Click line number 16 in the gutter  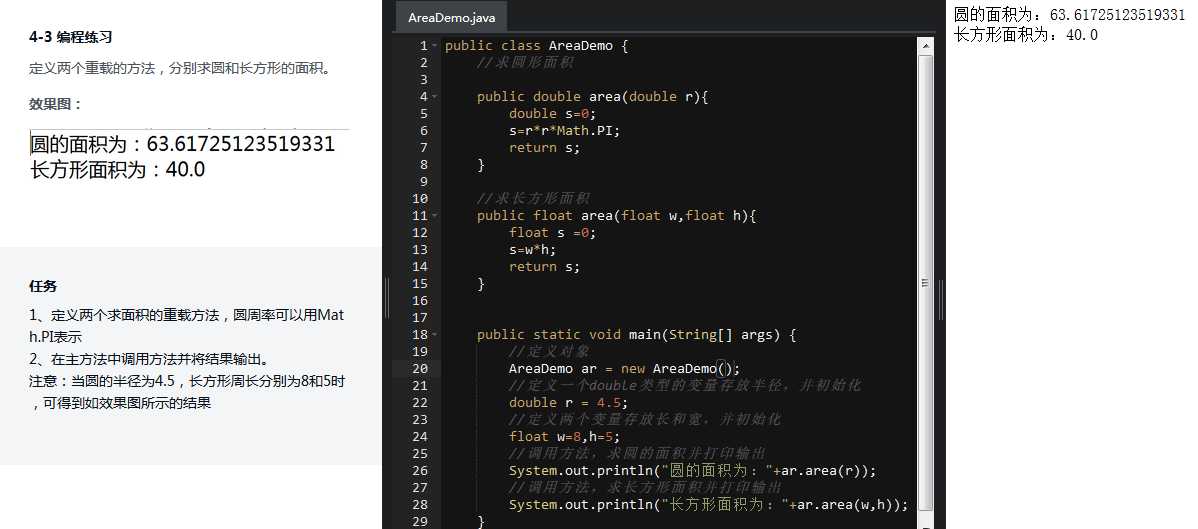pyautogui.click(x=419, y=300)
